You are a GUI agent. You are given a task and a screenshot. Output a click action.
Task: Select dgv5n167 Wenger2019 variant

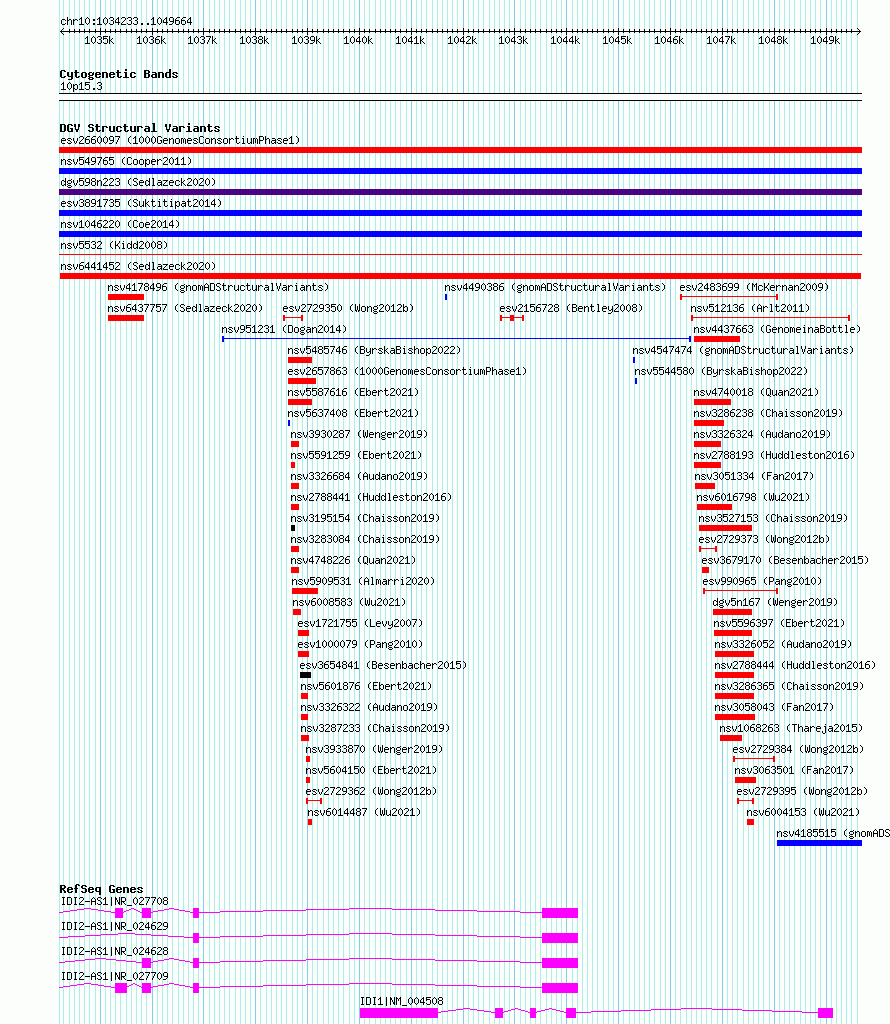tap(775, 602)
